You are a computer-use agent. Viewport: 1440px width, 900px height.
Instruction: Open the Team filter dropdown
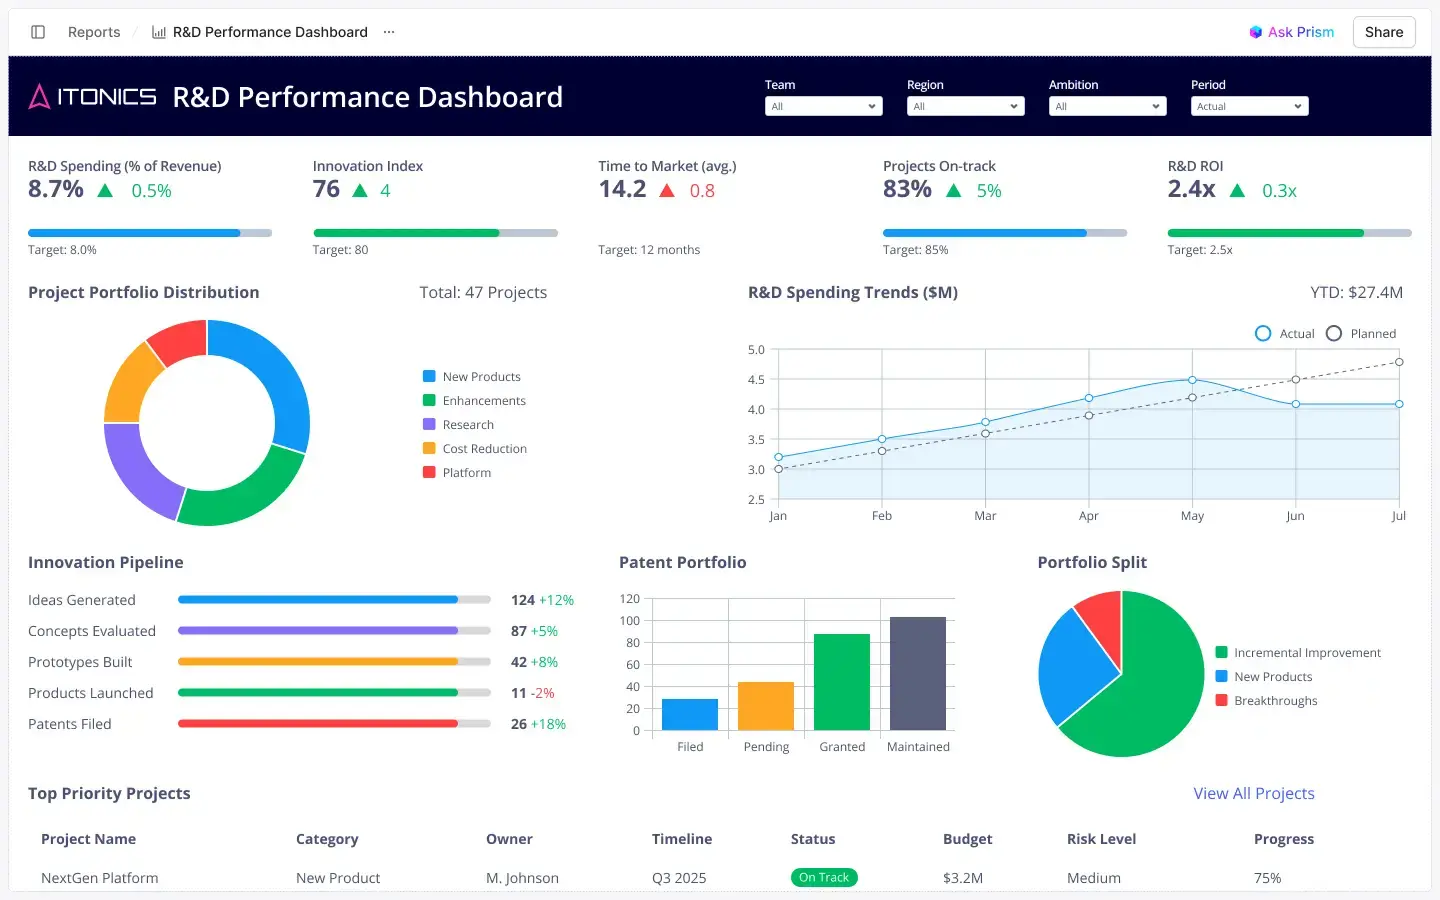coord(823,106)
